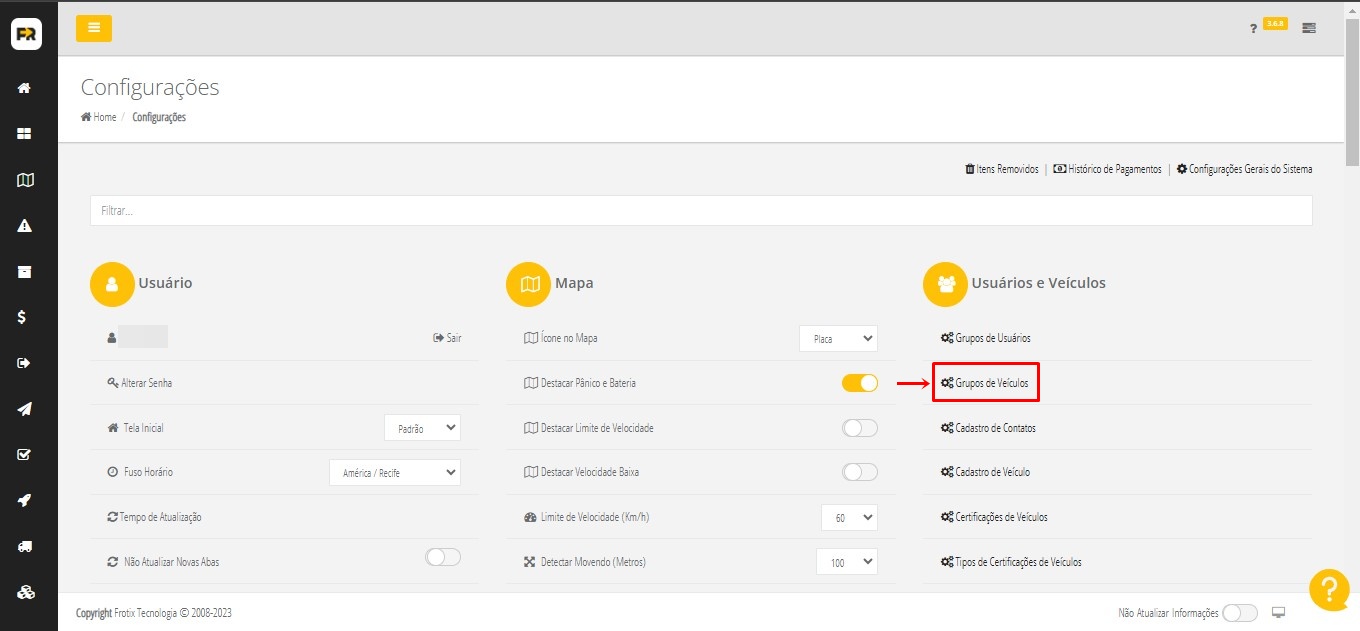Expand the Fuso Horário dropdown

[395, 472]
